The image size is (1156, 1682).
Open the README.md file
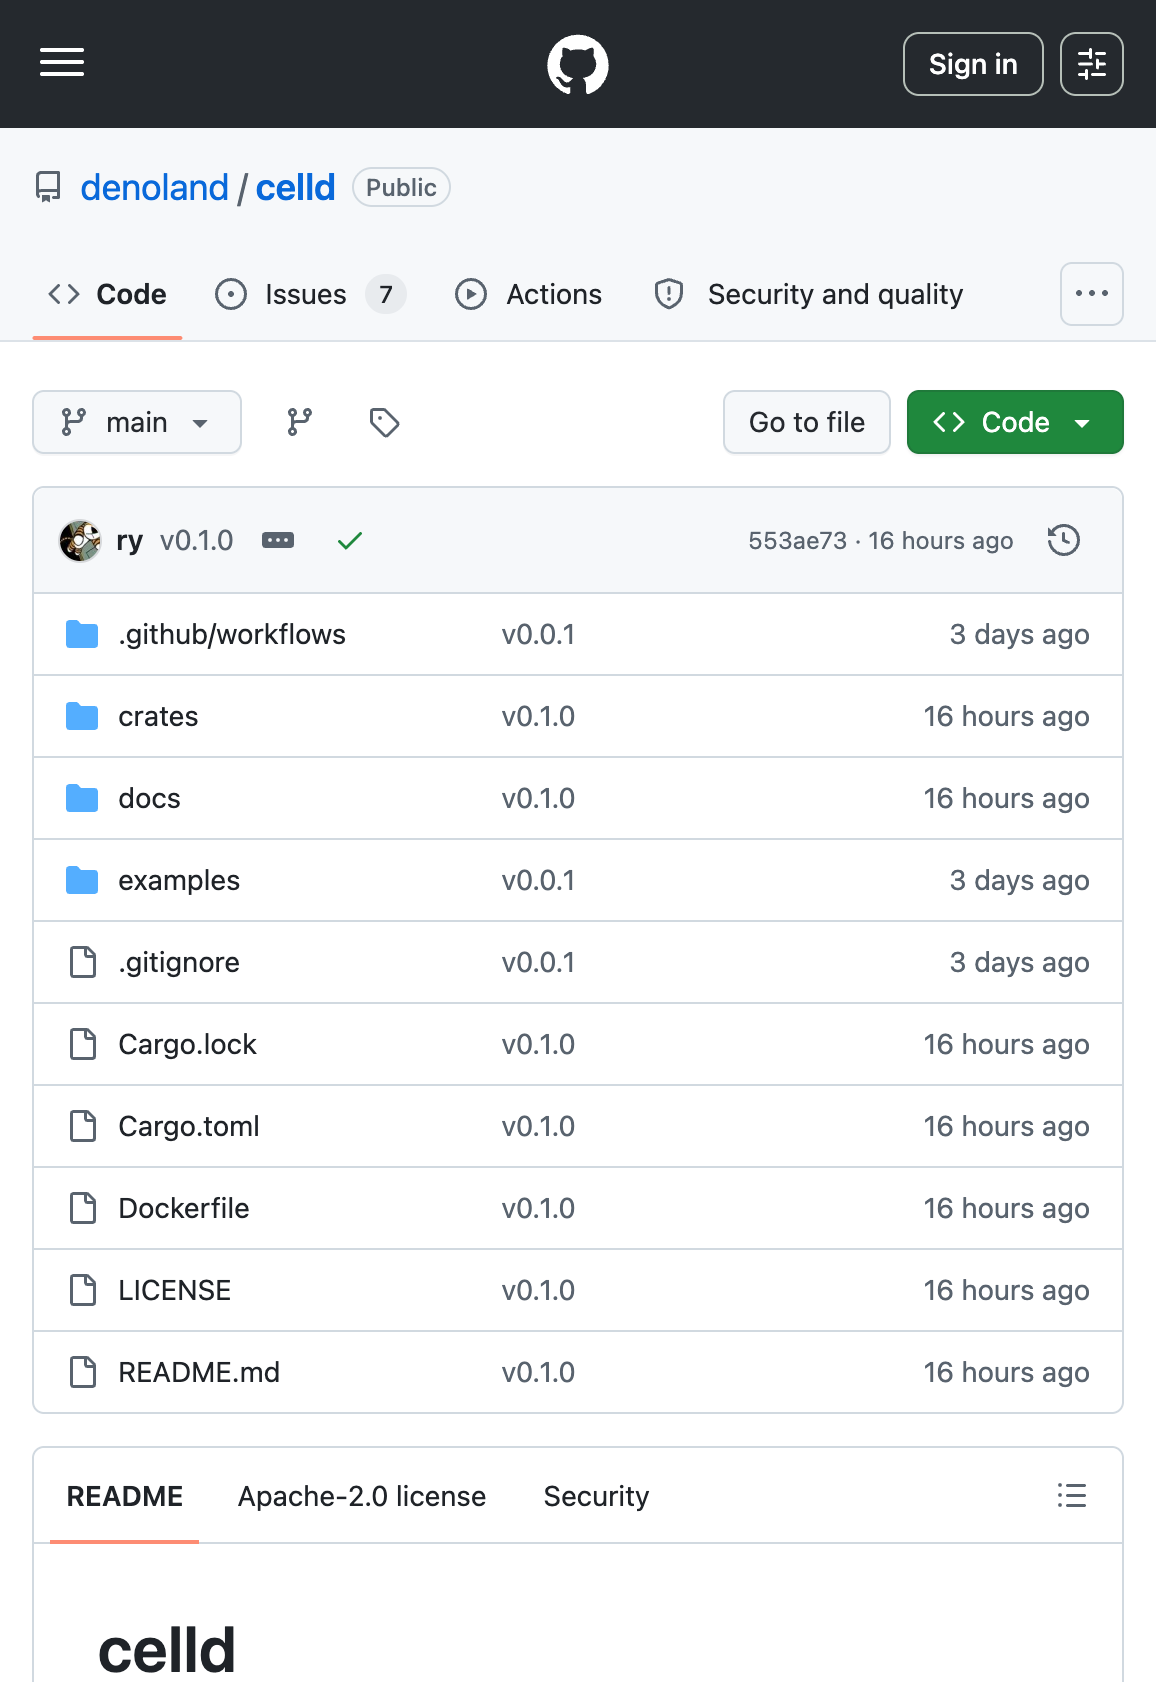(x=199, y=1372)
